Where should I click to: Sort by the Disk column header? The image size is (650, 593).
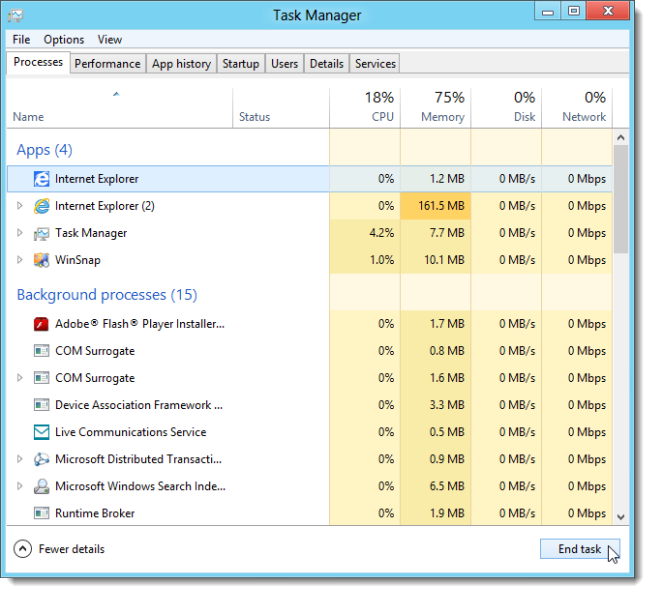tap(506, 108)
